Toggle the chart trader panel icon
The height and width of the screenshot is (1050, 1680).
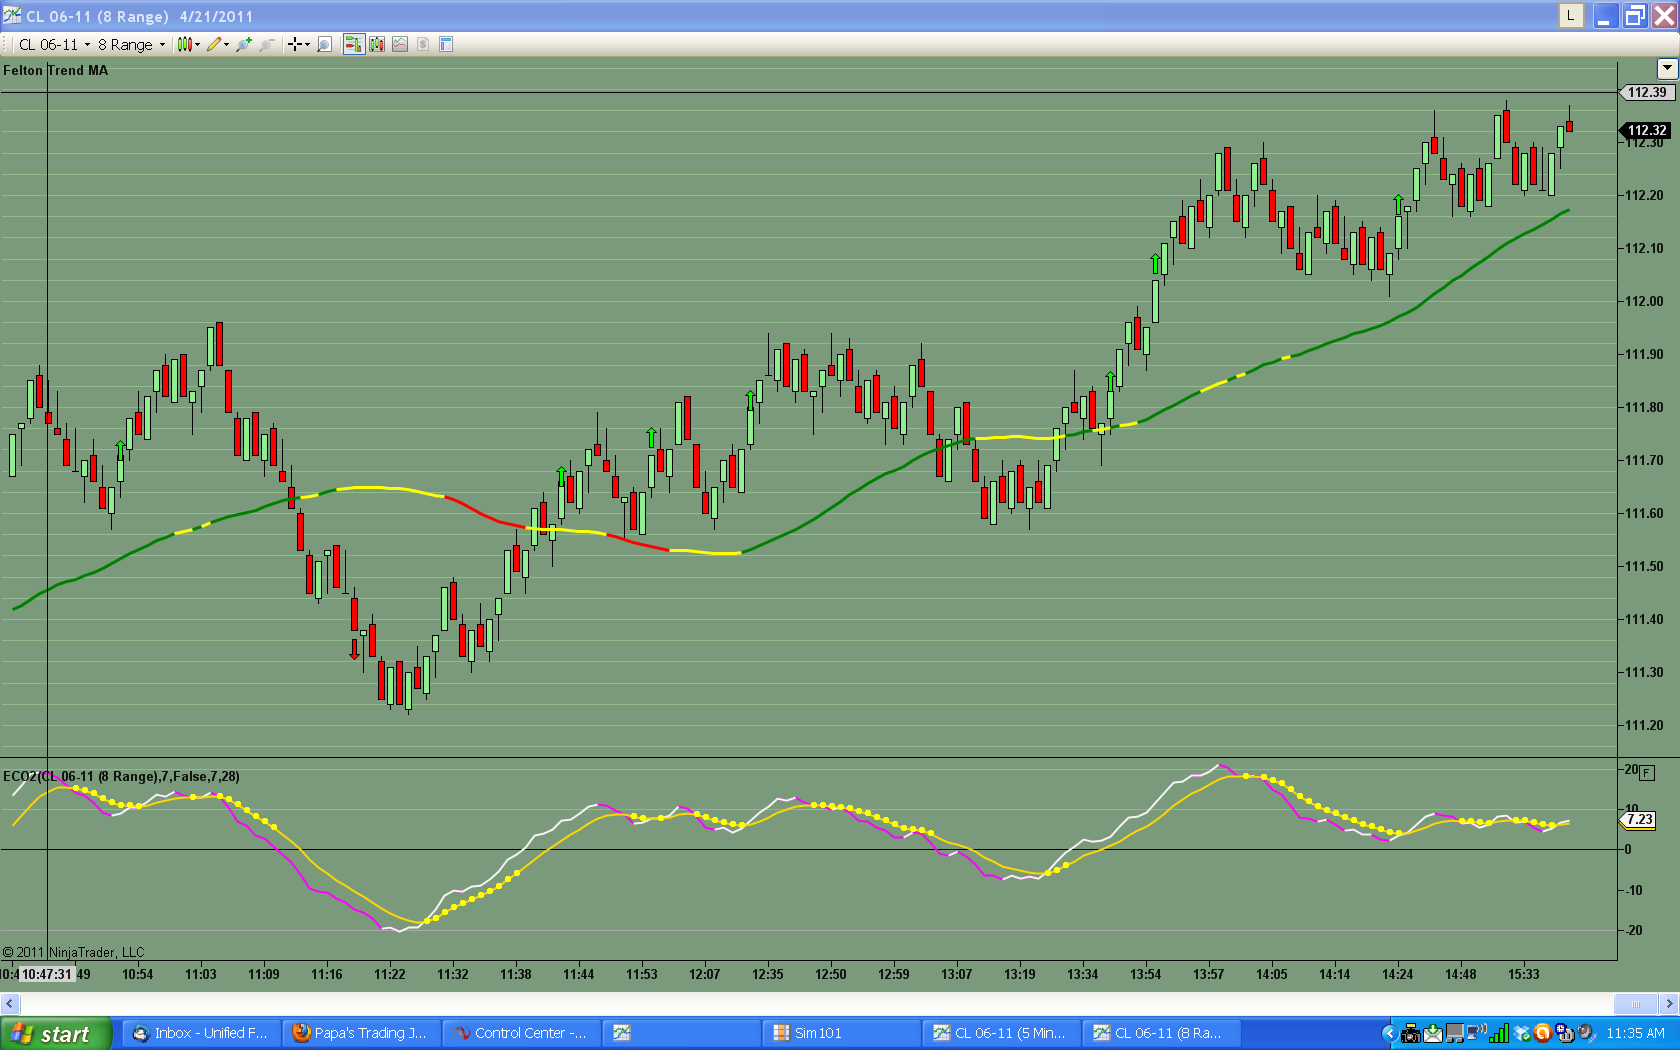pos(354,44)
